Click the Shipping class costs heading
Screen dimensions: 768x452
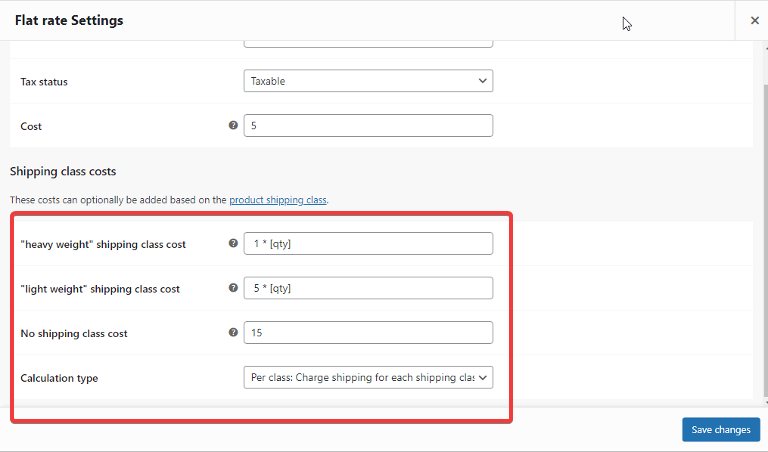tap(63, 171)
